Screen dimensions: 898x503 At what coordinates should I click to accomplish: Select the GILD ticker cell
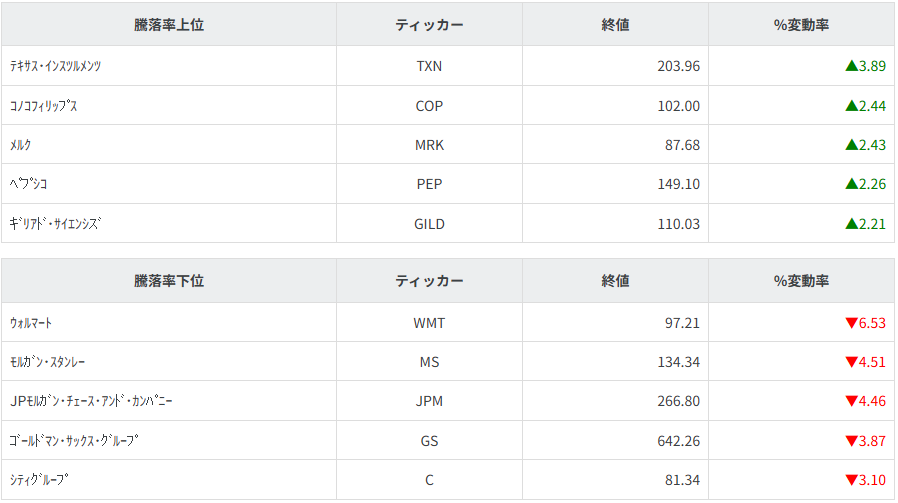click(x=429, y=224)
